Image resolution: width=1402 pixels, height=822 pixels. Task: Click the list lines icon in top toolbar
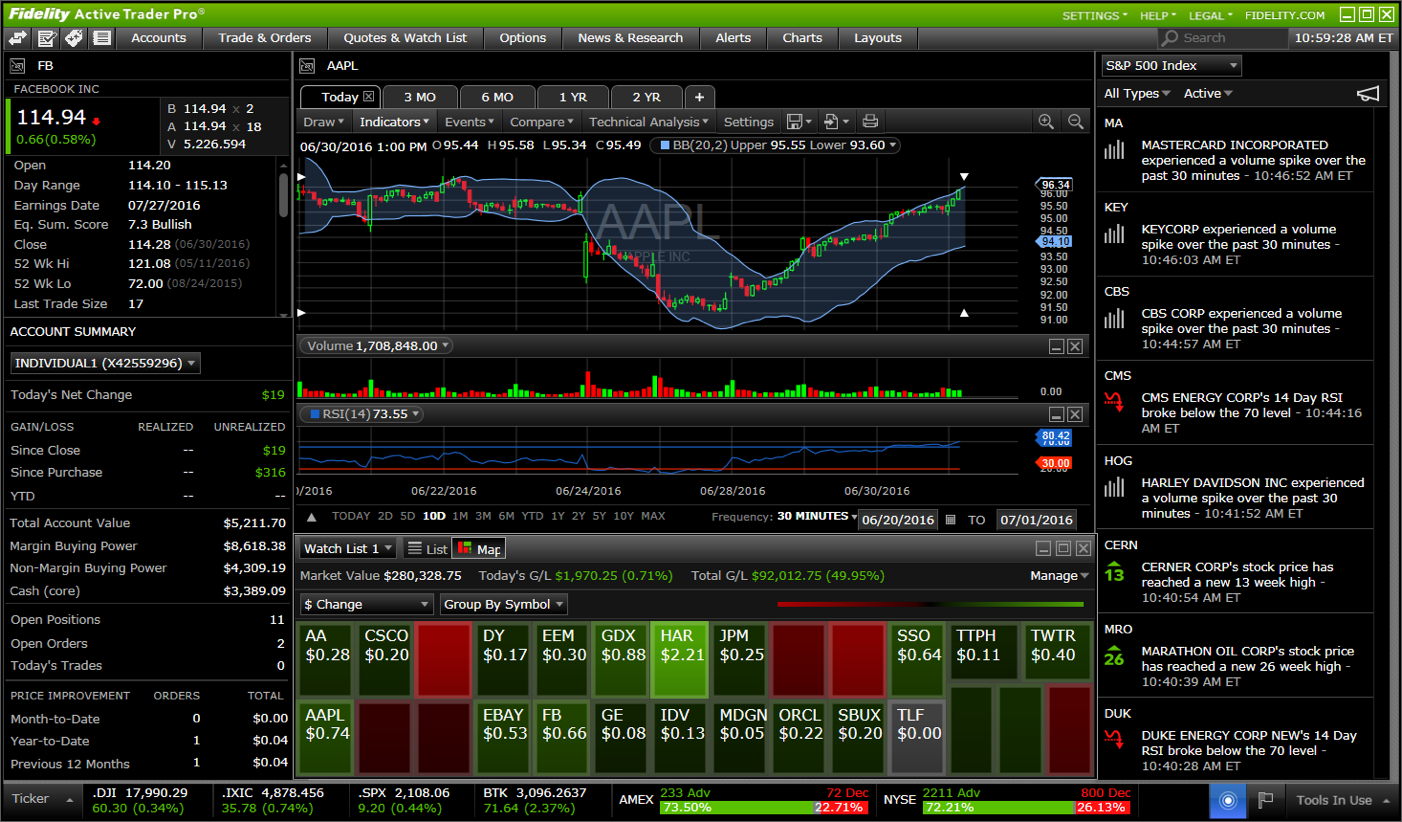pos(101,38)
